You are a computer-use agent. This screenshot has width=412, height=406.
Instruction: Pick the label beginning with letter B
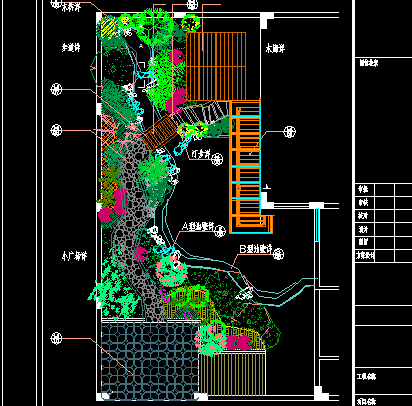click(x=256, y=249)
